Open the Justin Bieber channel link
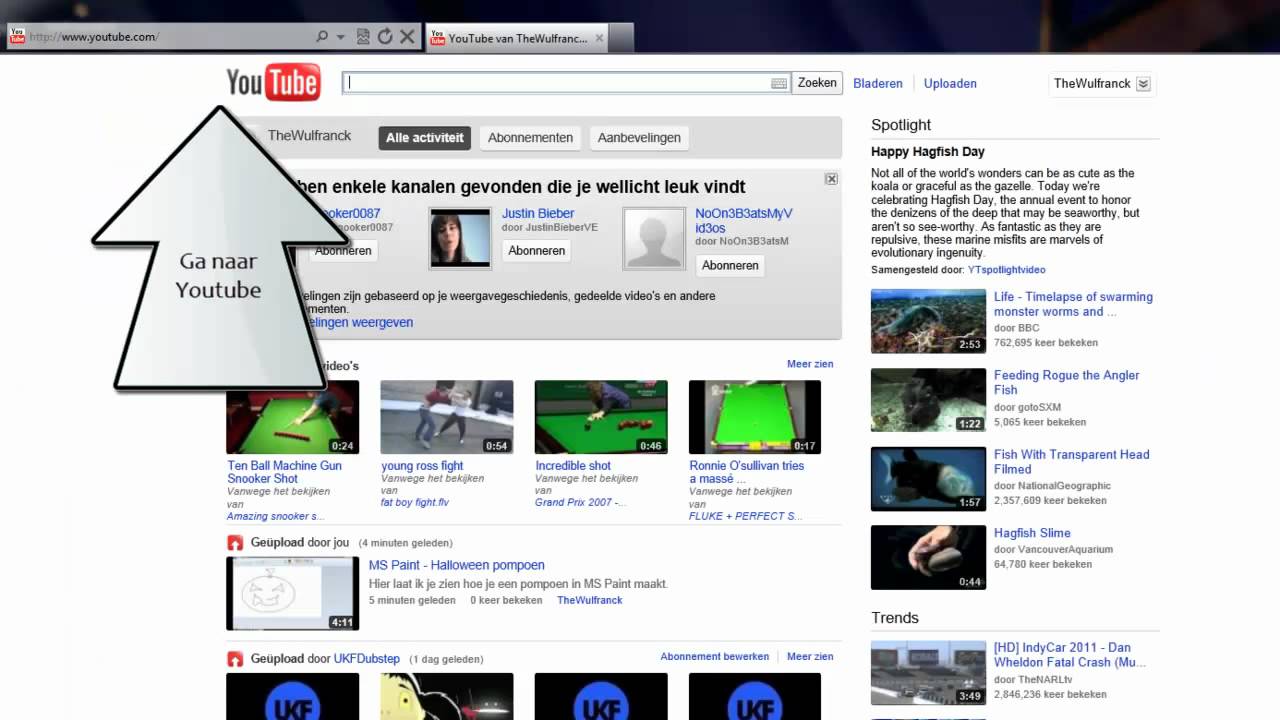Image resolution: width=1280 pixels, height=720 pixels. click(538, 213)
